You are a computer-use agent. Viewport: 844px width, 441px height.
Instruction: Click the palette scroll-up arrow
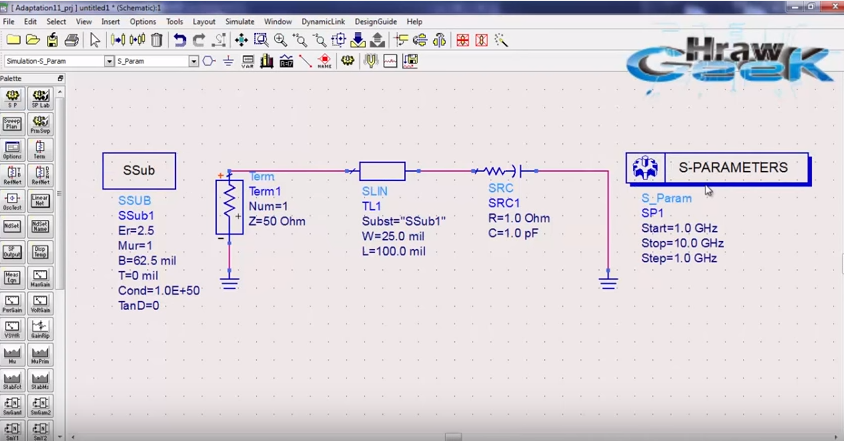click(x=60, y=92)
